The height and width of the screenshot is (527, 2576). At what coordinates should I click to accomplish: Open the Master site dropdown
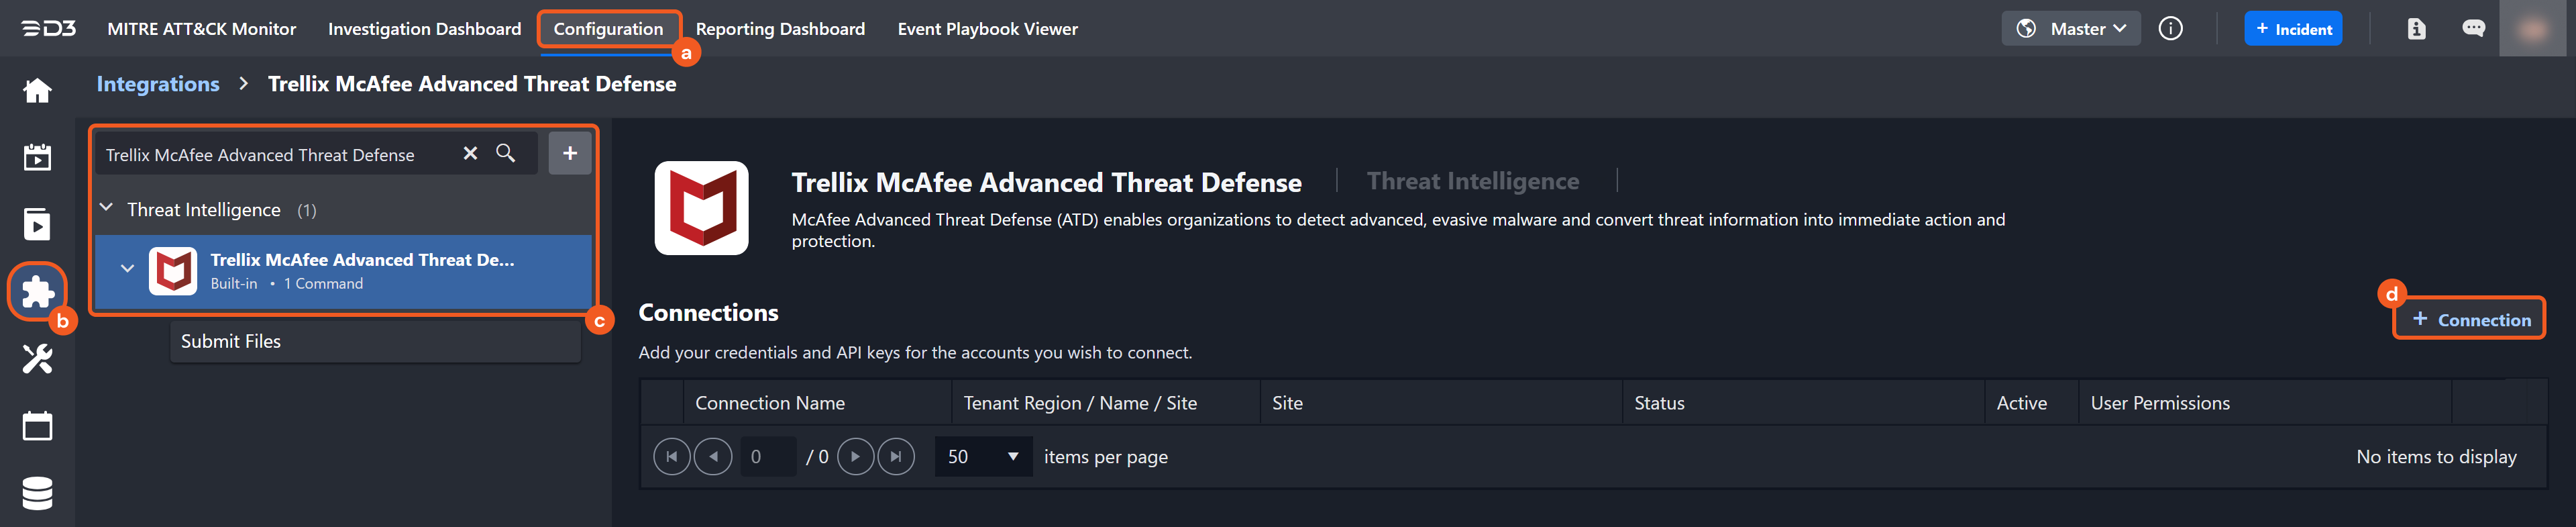(x=2071, y=29)
